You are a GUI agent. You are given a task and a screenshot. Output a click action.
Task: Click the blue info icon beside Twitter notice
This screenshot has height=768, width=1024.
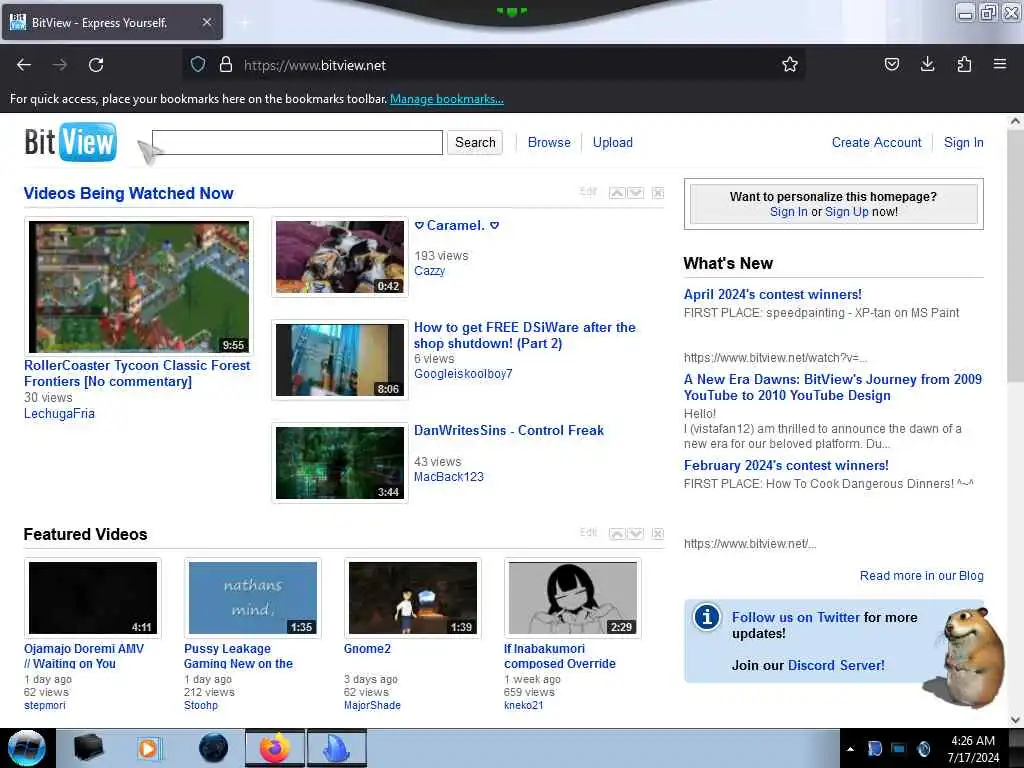coord(707,617)
